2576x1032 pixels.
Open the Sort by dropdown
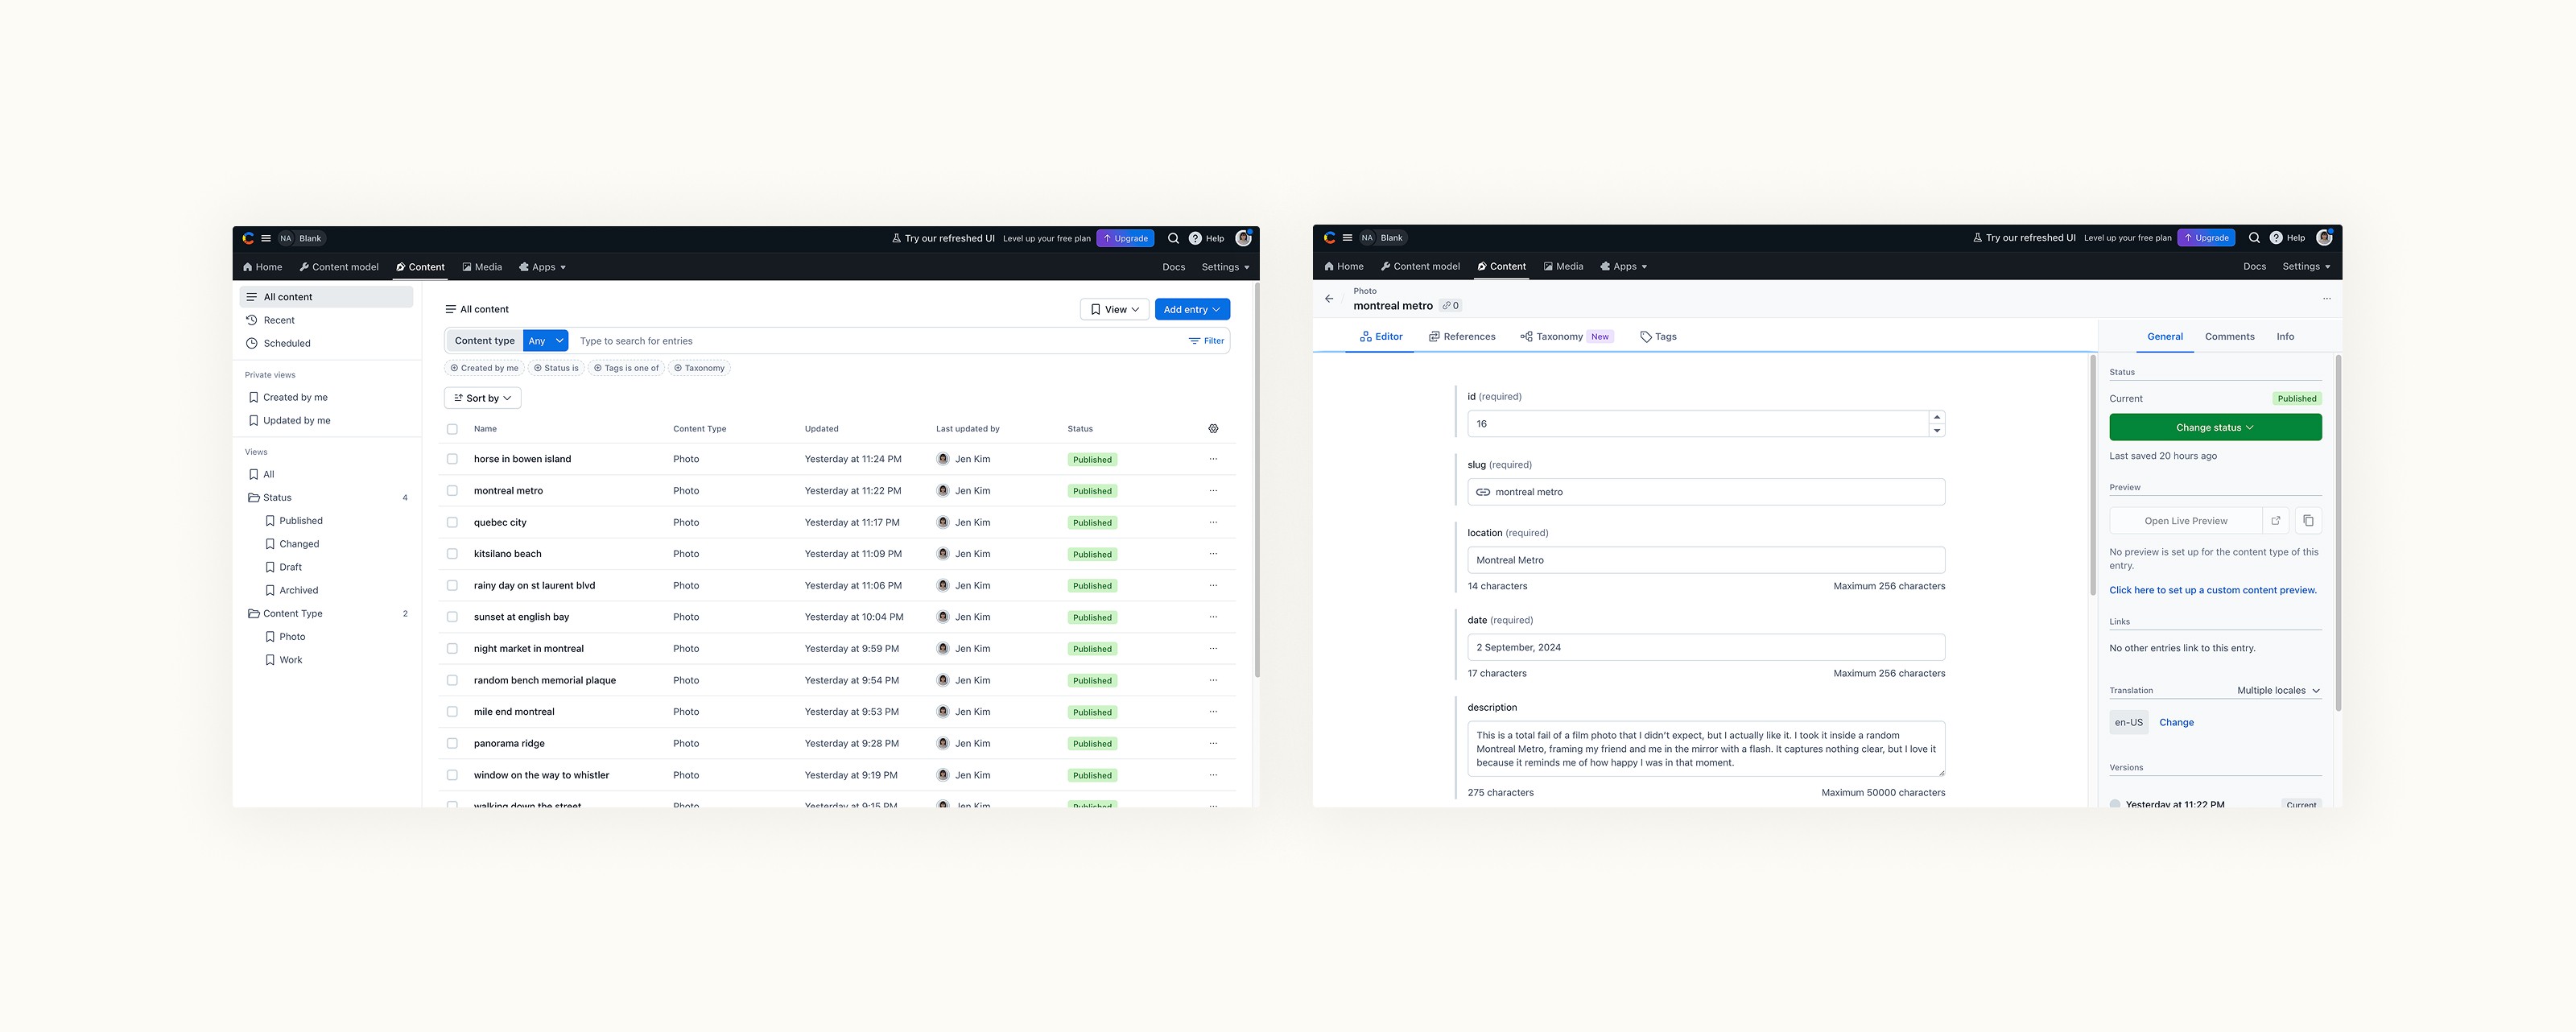(482, 398)
